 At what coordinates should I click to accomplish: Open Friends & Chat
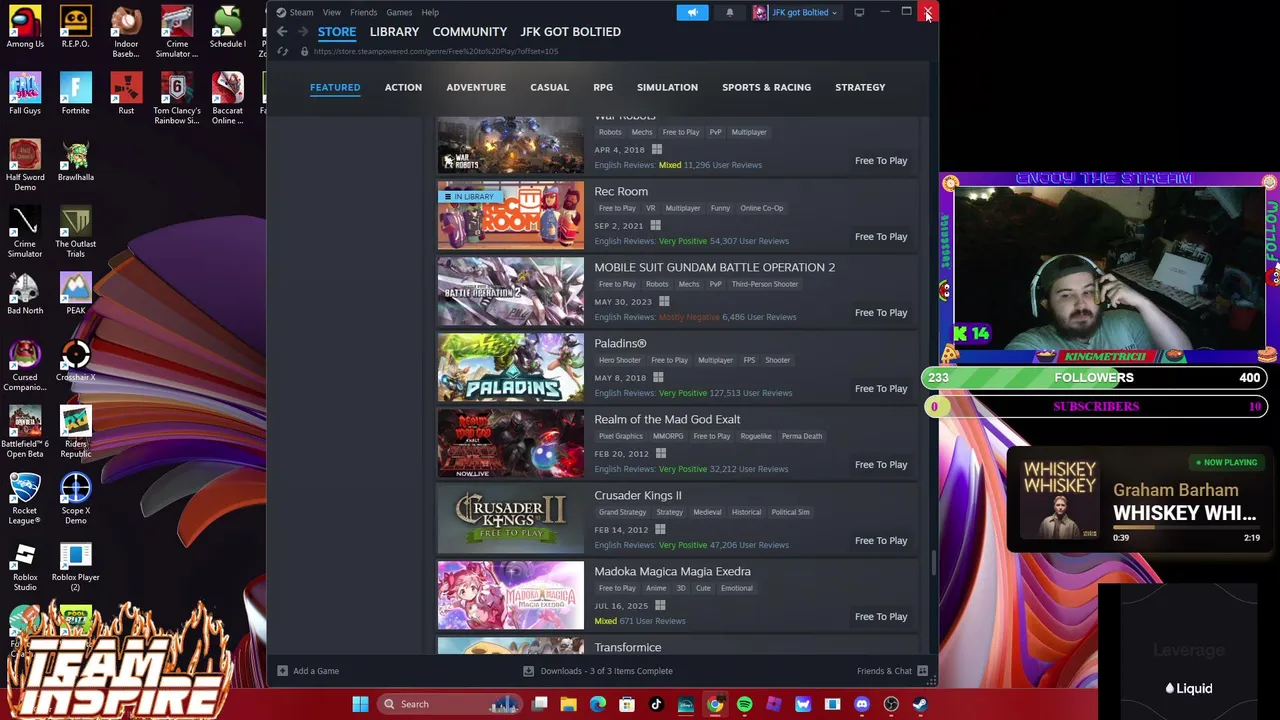point(892,671)
